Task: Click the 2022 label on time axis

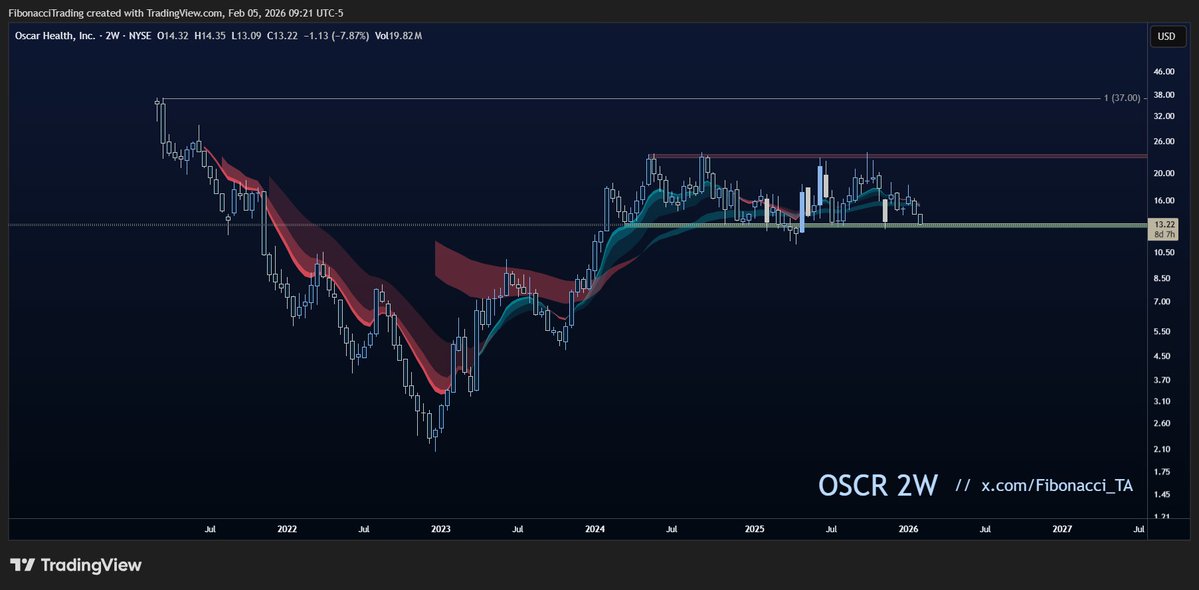Action: click(x=287, y=528)
